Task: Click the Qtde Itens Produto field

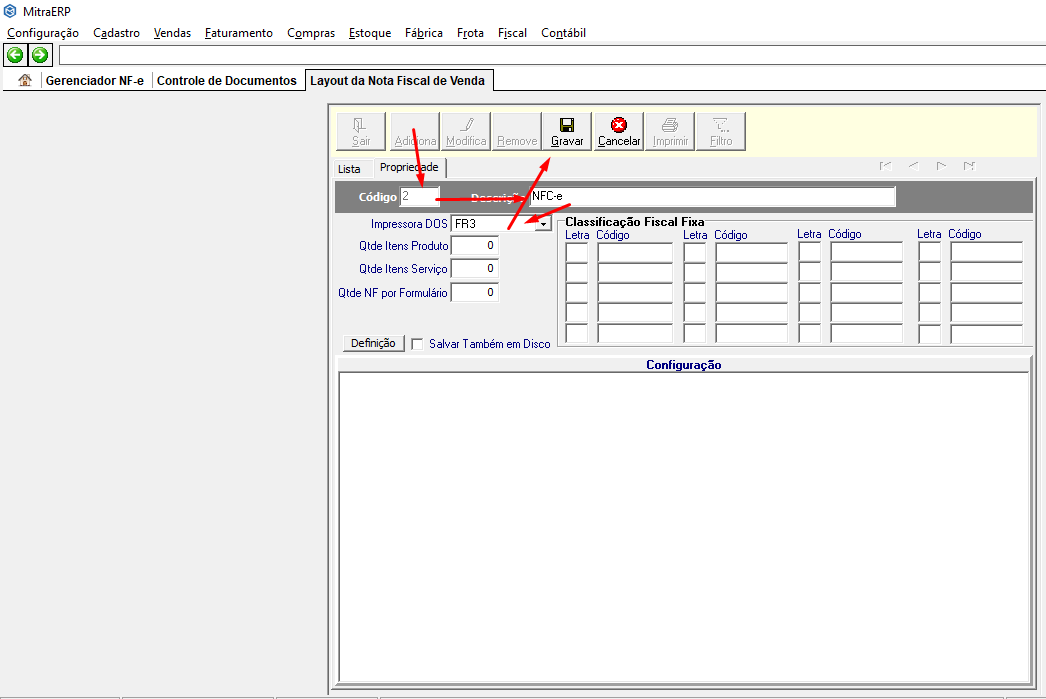Action: 475,245
